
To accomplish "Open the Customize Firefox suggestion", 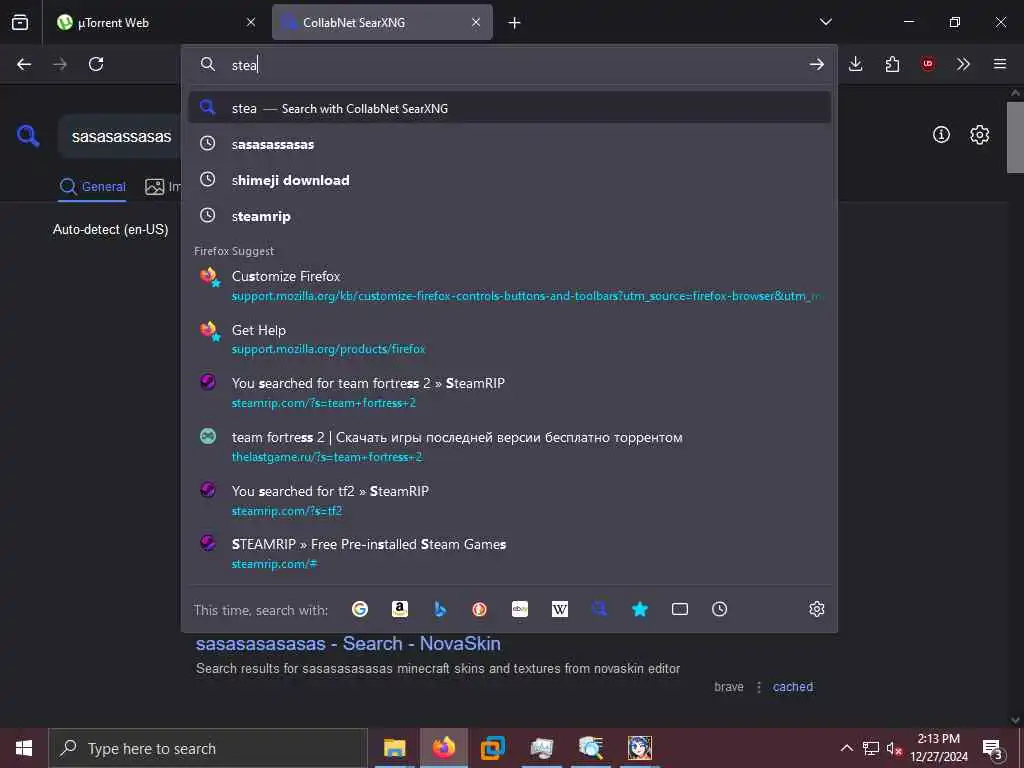I will tap(509, 285).
